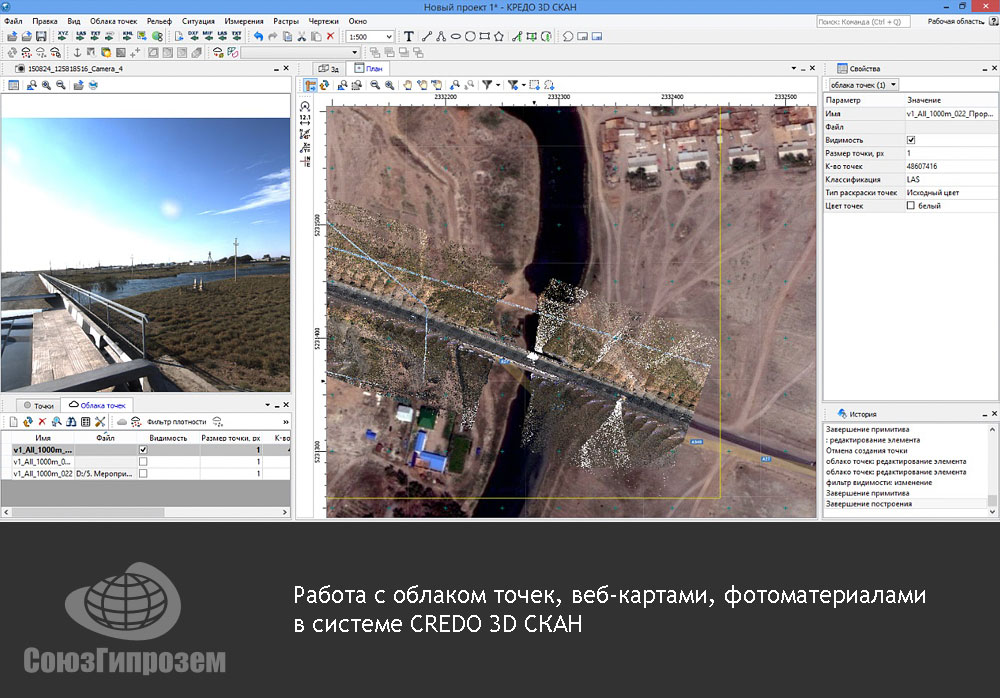
Task: Open the 1:500 scale dropdown
Action: [388, 37]
